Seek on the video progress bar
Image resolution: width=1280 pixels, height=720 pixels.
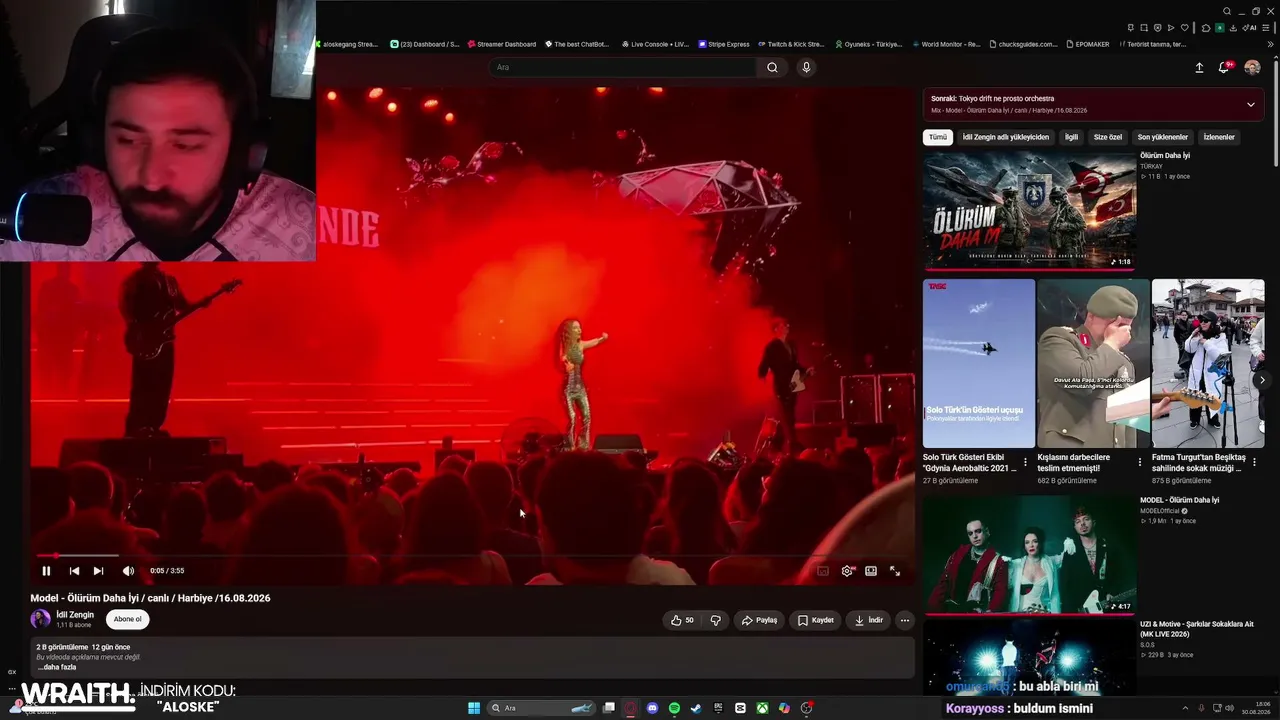tap(470, 555)
